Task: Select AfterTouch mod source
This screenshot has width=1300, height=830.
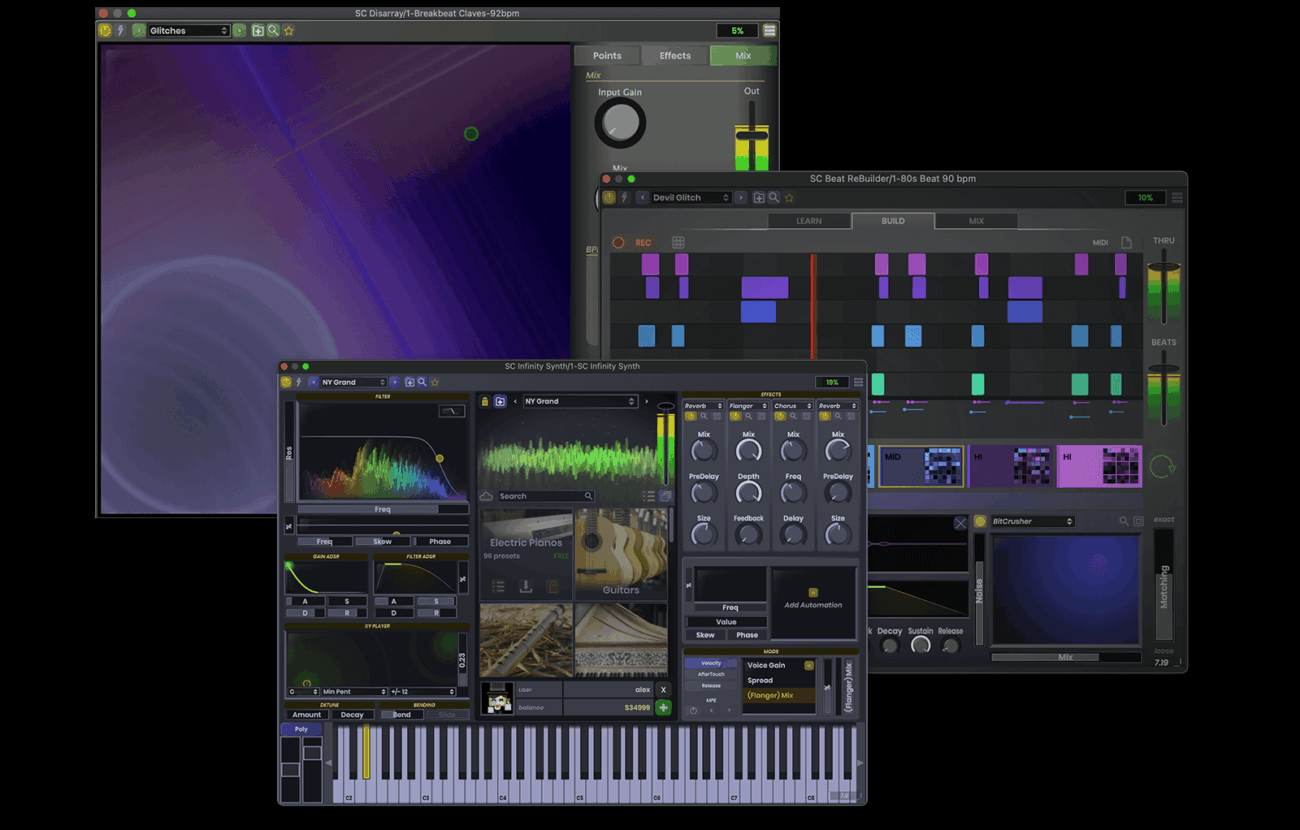Action: click(x=711, y=674)
